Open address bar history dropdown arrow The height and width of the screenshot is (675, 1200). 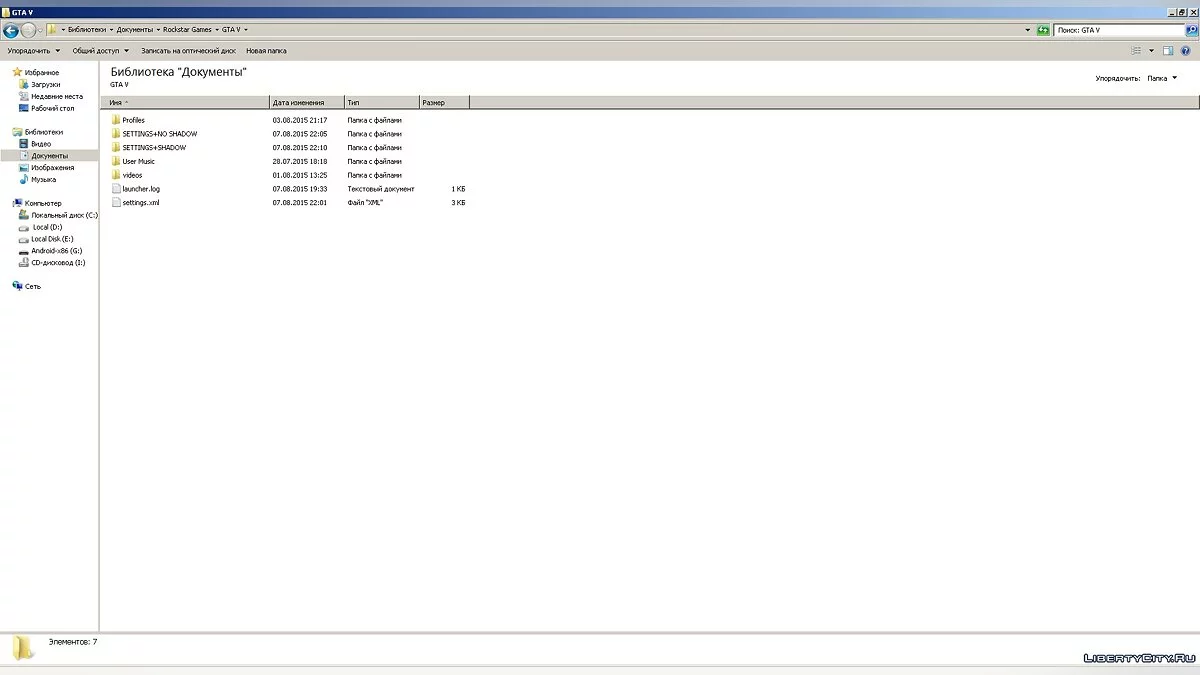(x=1028, y=30)
